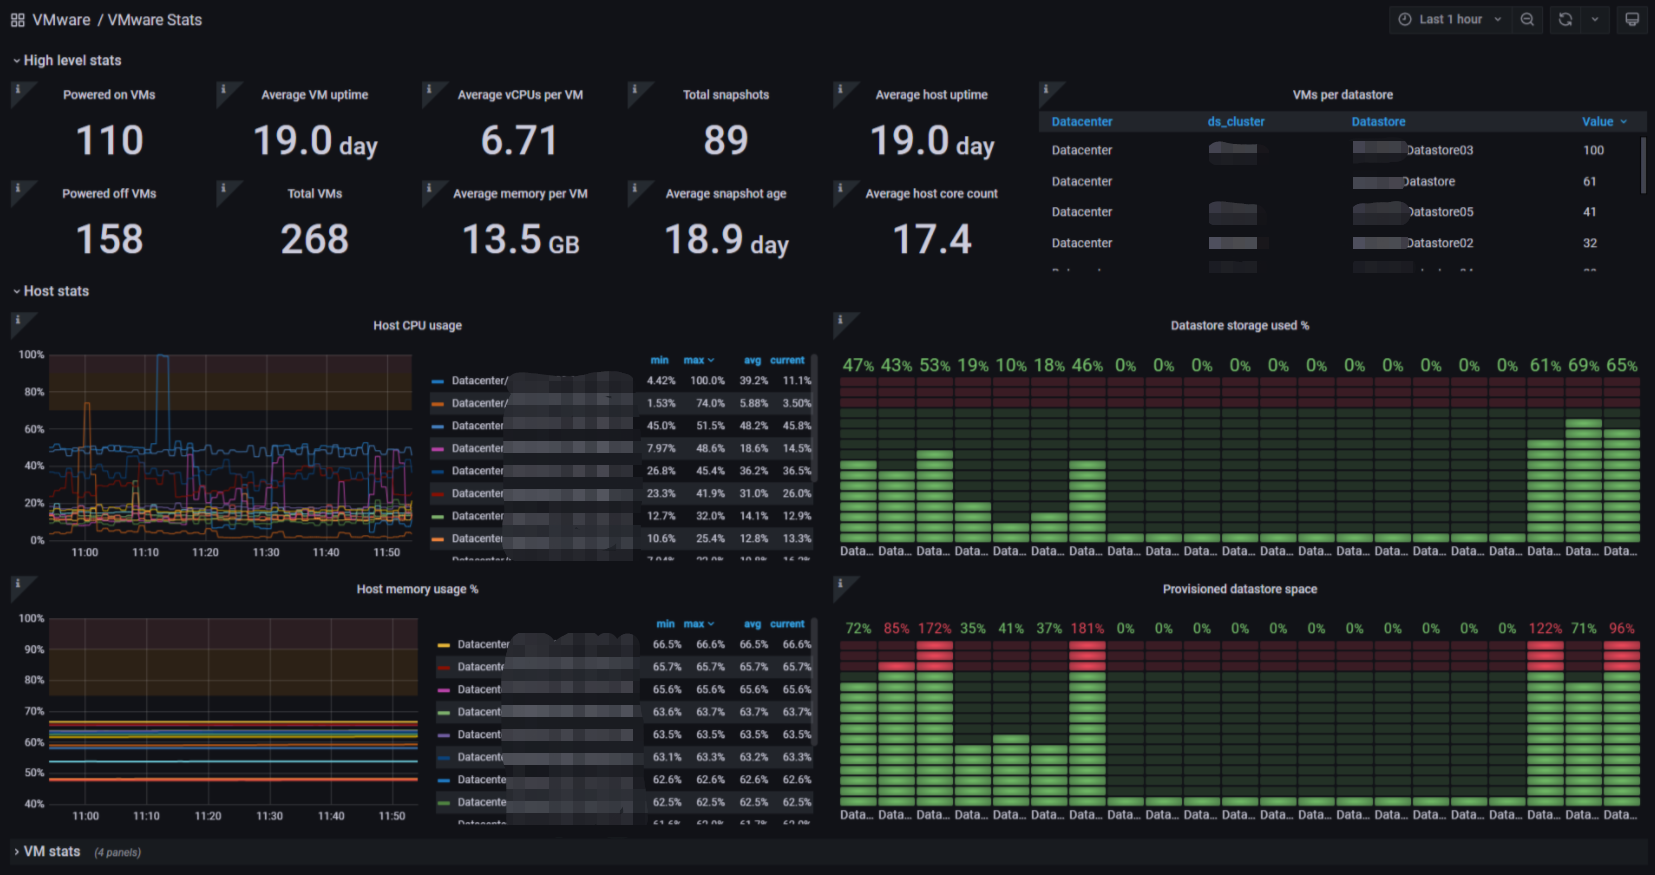The height and width of the screenshot is (875, 1655).
Task: Click the info icon on Powered on VMs panel
Action: point(18,89)
